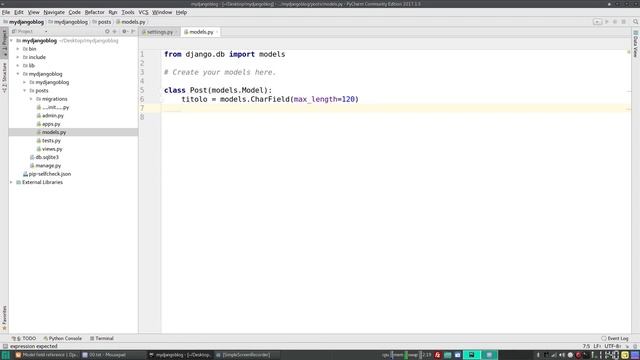The image size is (640, 360).
Task: Click the 7:5 cursor position in status bar
Action: 586,346
